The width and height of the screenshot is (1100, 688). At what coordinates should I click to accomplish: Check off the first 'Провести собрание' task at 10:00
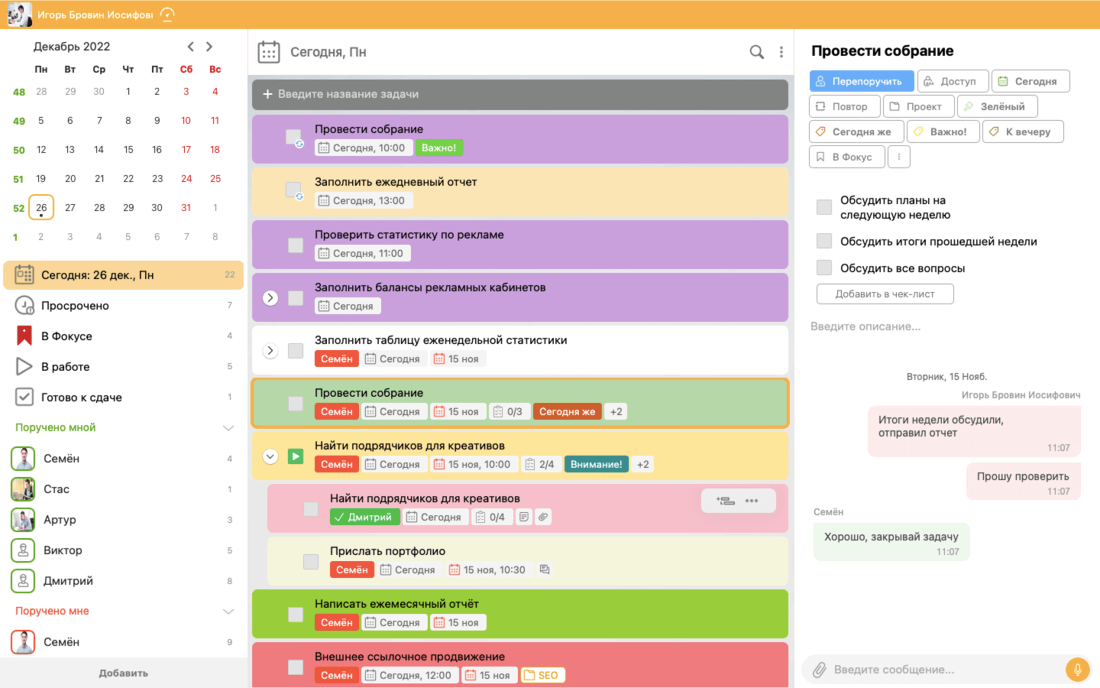tap(294, 137)
